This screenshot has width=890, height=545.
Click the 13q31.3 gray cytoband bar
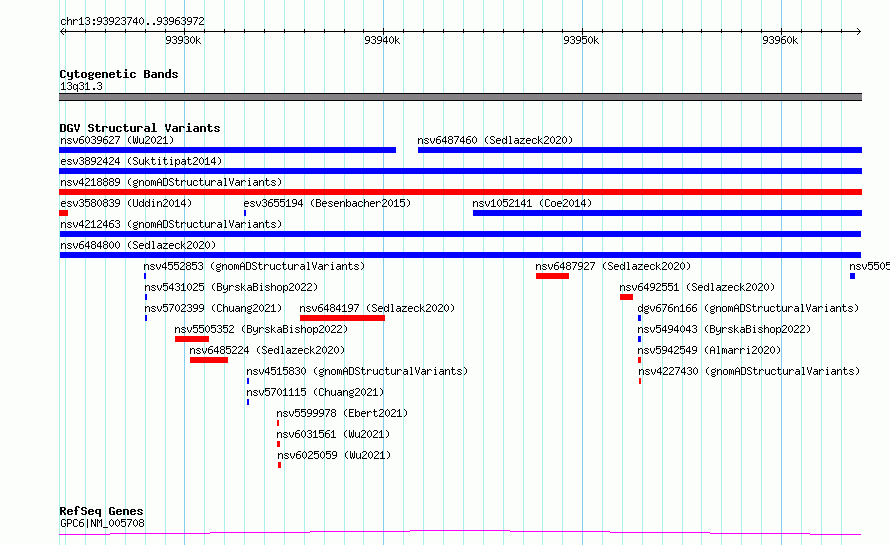[460, 97]
